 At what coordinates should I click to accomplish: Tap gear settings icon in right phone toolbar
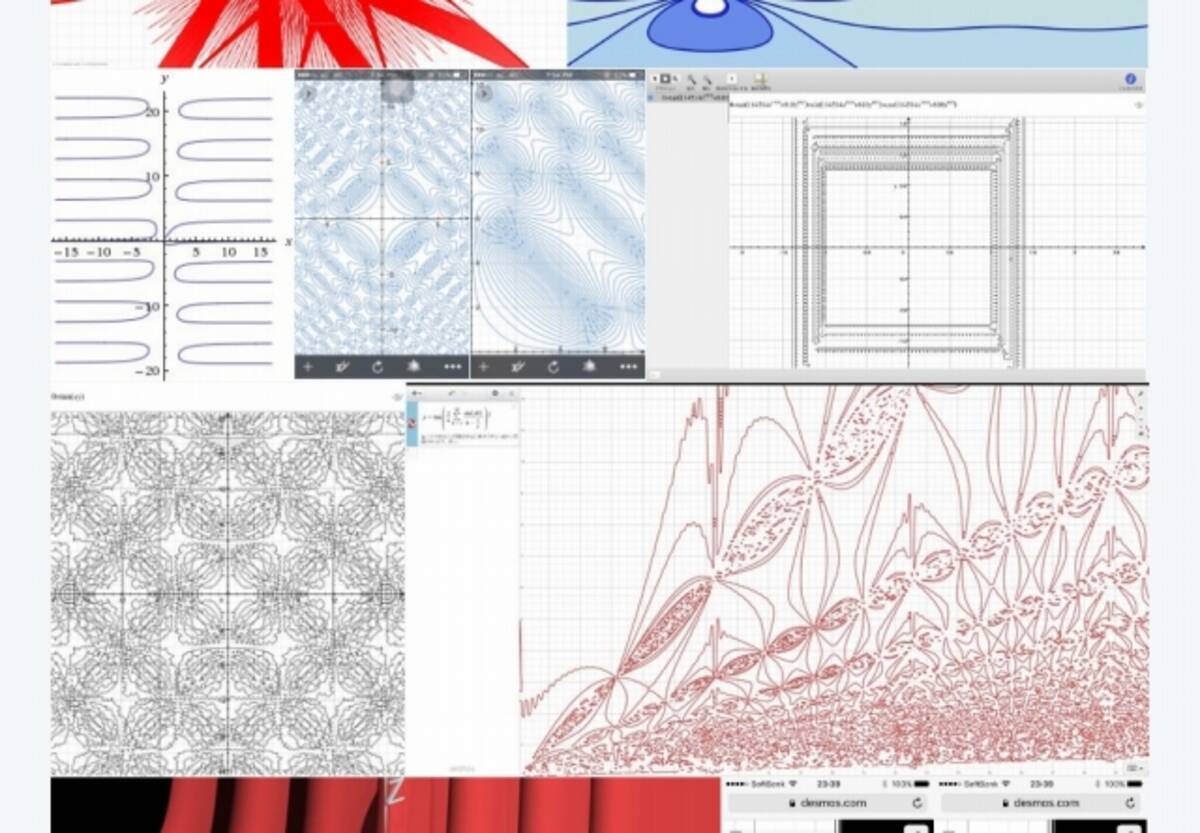click(591, 367)
